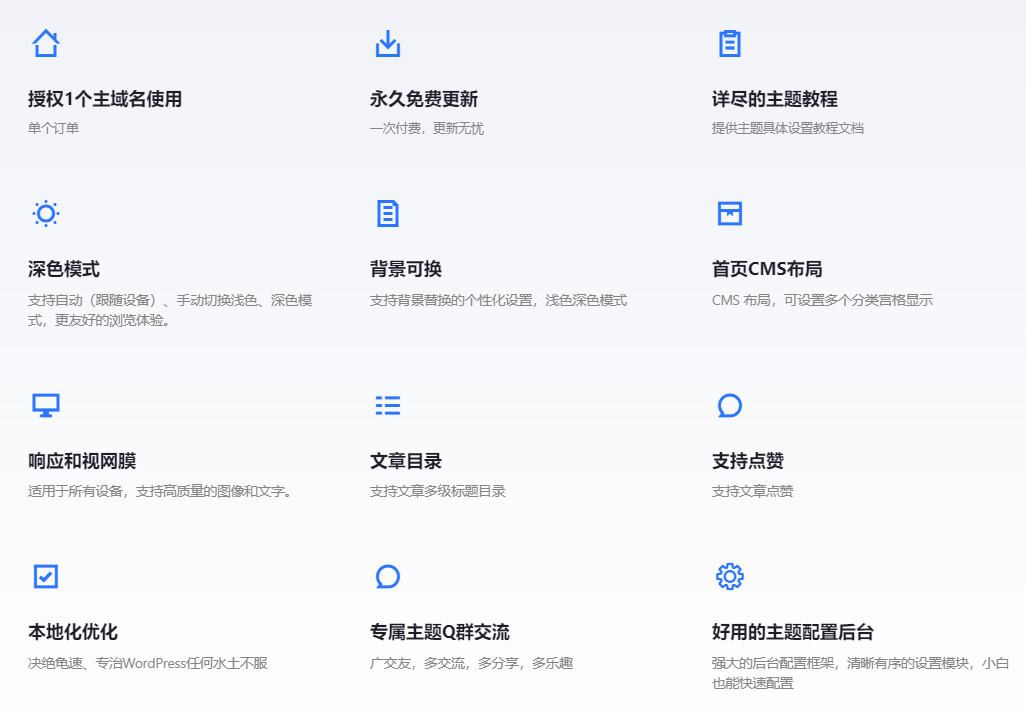The image size is (1026, 709).
Task: Click the sun icon for 深色模式
Action: click(46, 213)
